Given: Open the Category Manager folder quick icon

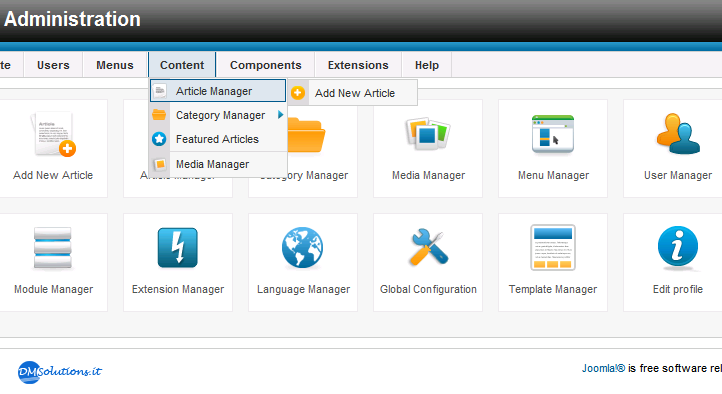Looking at the screenshot, I should tap(306, 135).
